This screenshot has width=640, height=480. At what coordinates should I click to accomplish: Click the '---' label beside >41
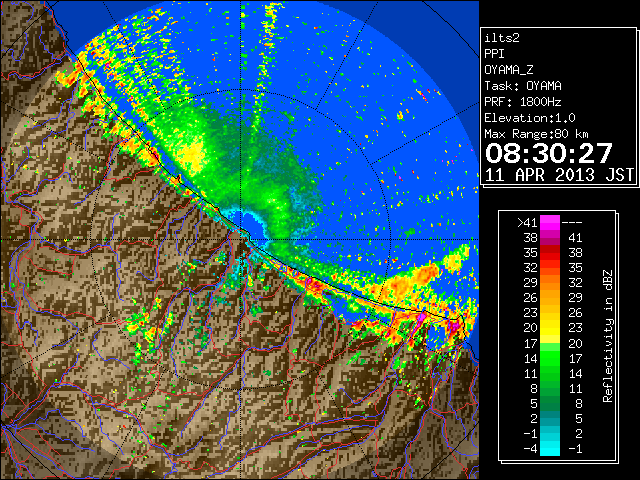click(572, 222)
